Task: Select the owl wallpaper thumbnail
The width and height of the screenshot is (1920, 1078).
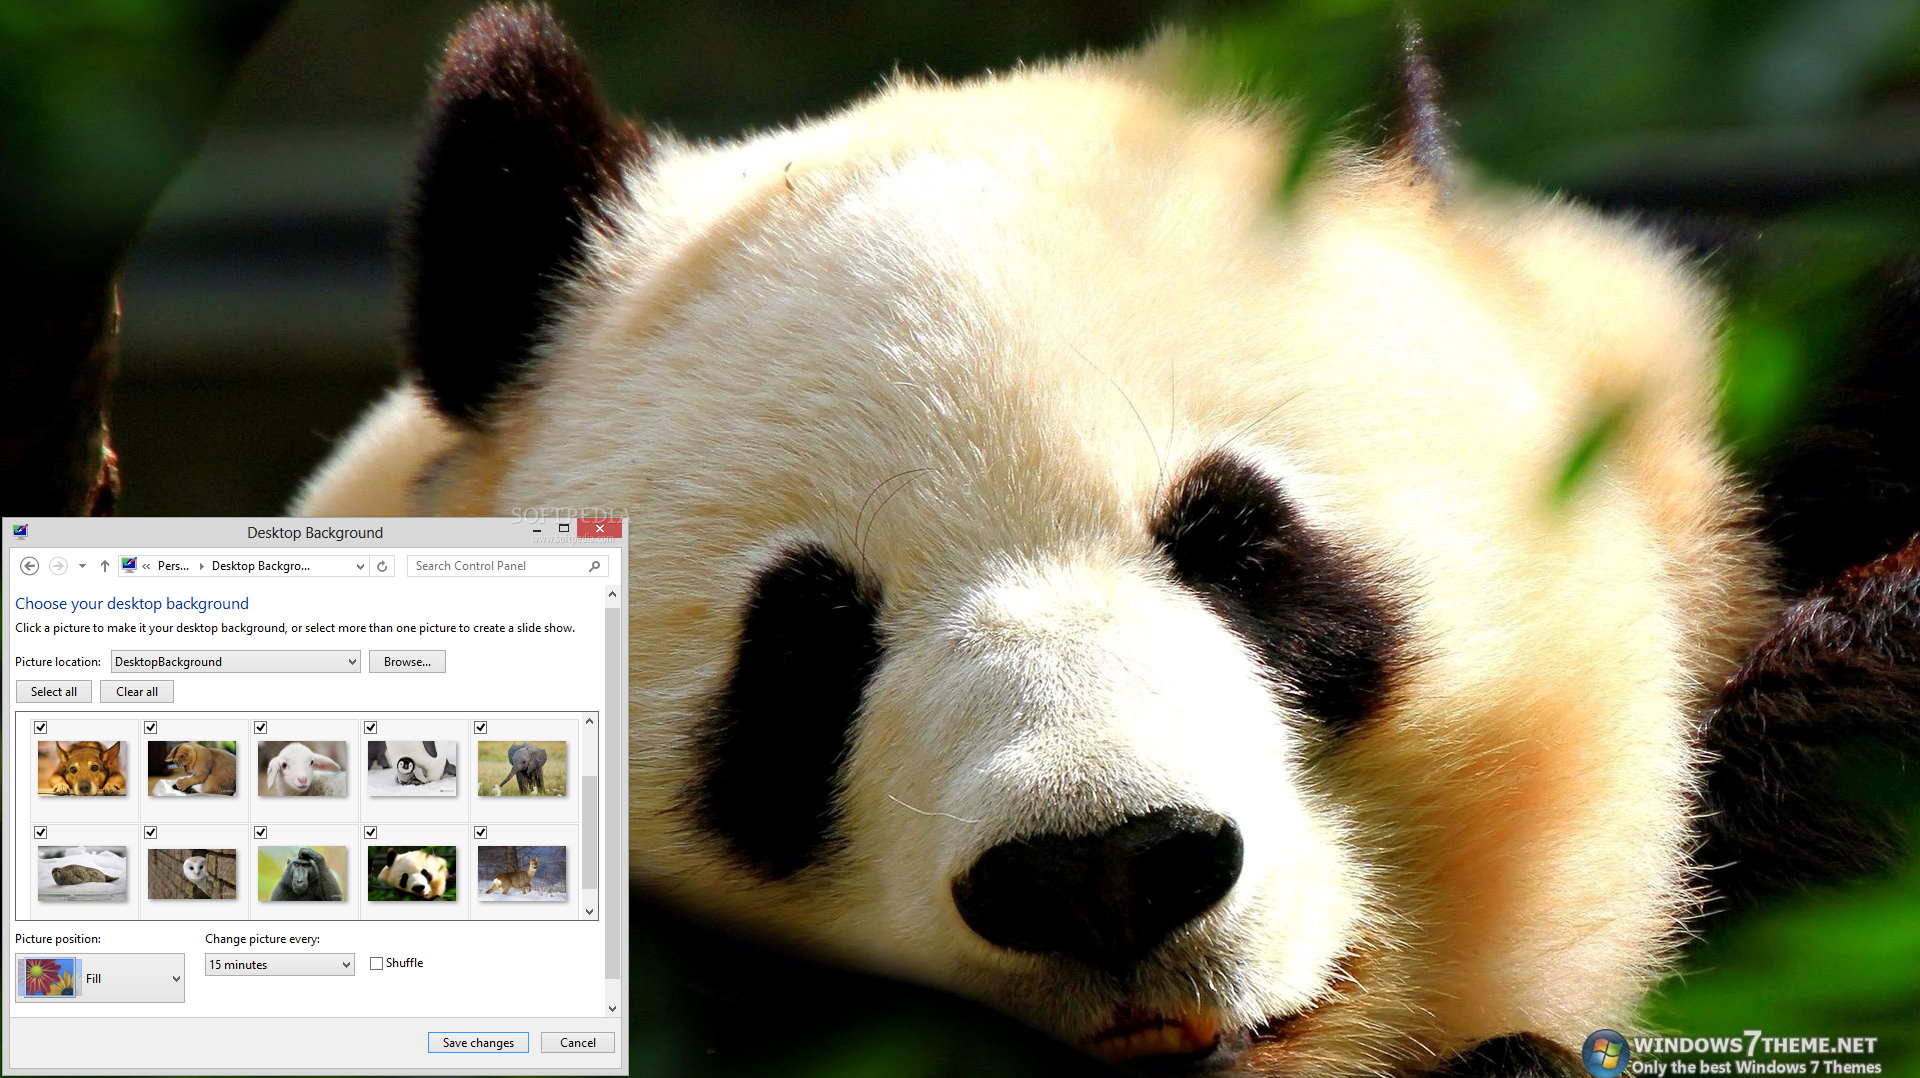Action: (x=192, y=873)
